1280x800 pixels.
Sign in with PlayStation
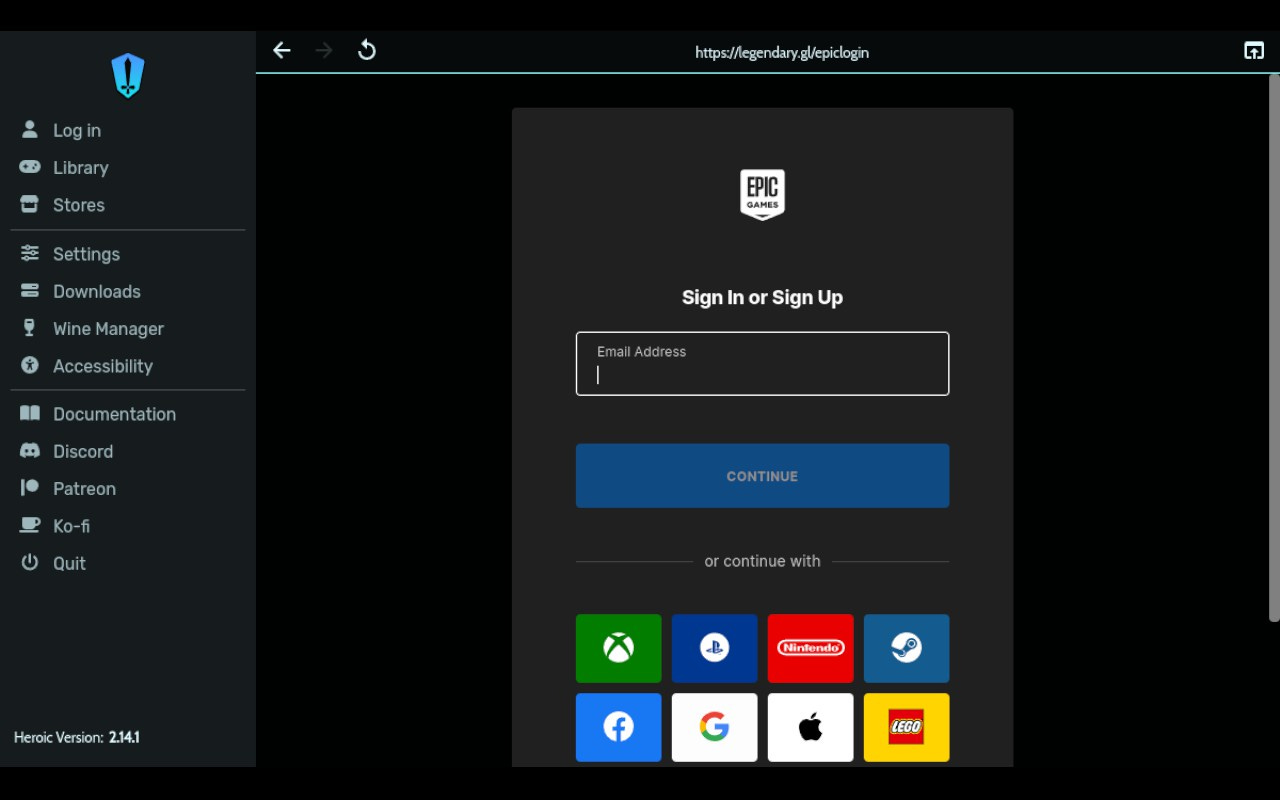pyautogui.click(x=714, y=648)
